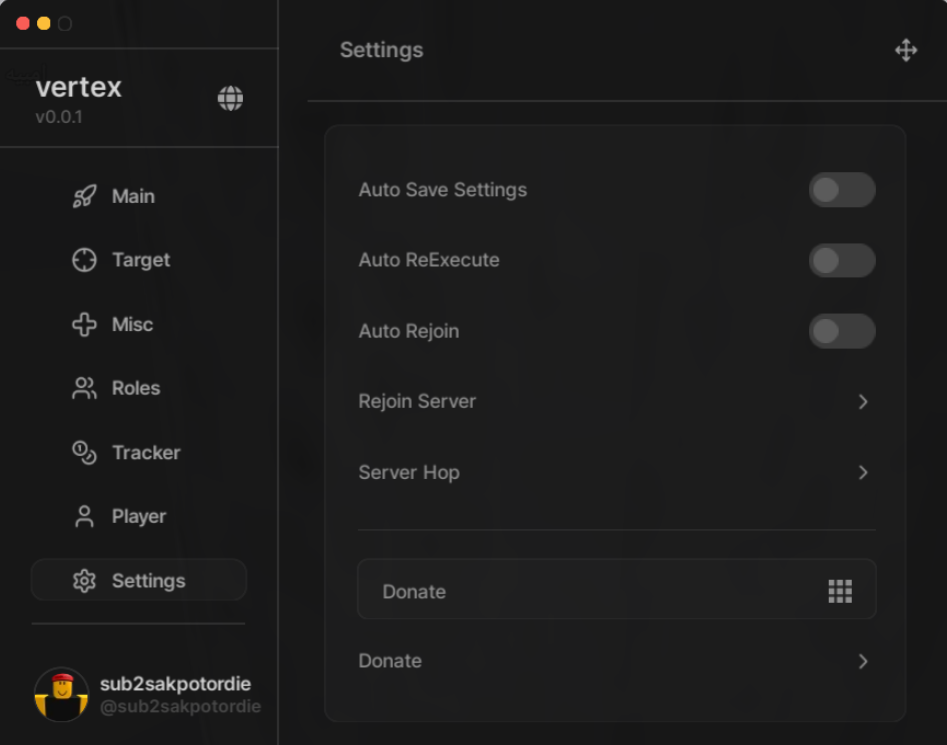The image size is (947, 745).
Task: Open the Misc tab label
Action: pyautogui.click(x=132, y=324)
